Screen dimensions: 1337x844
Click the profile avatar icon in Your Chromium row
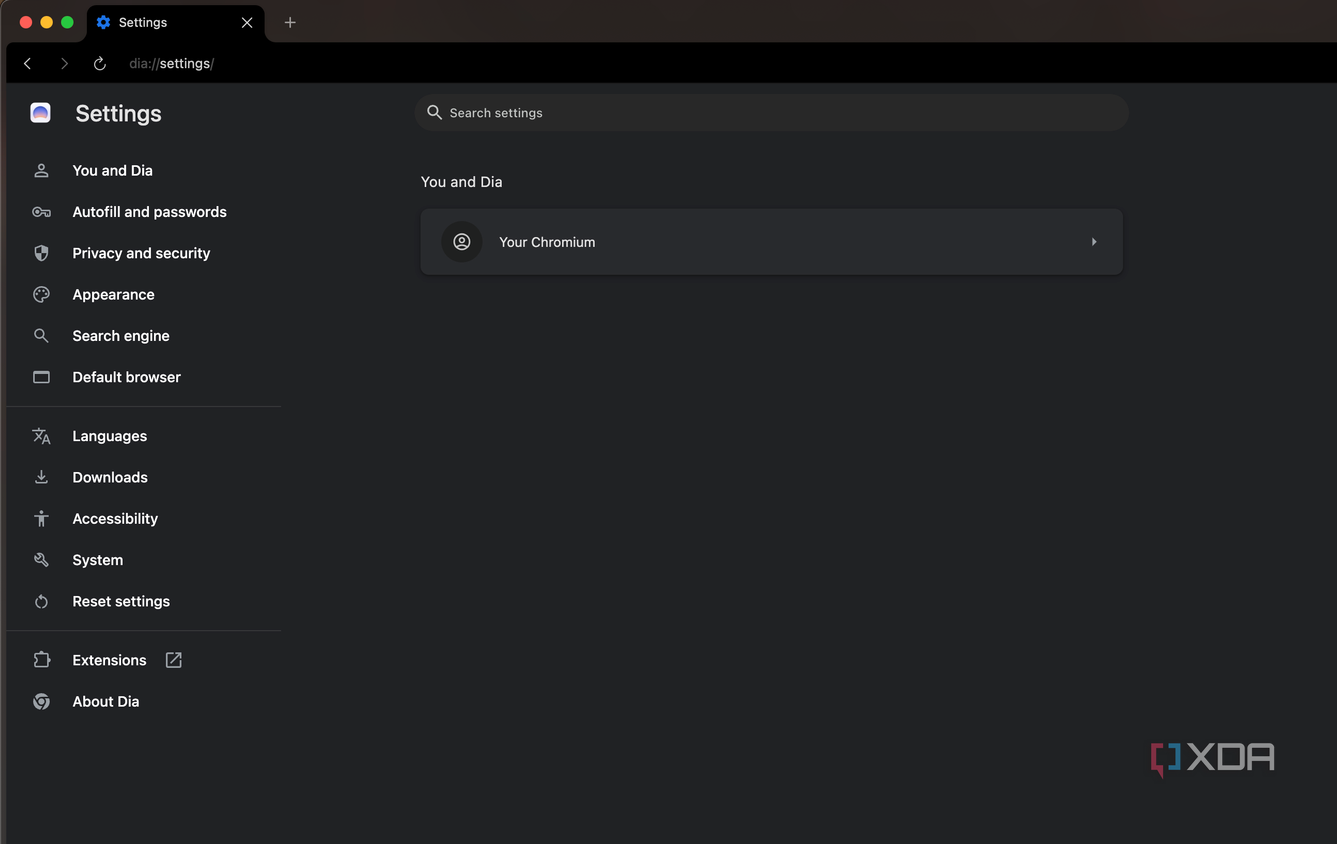[462, 242]
